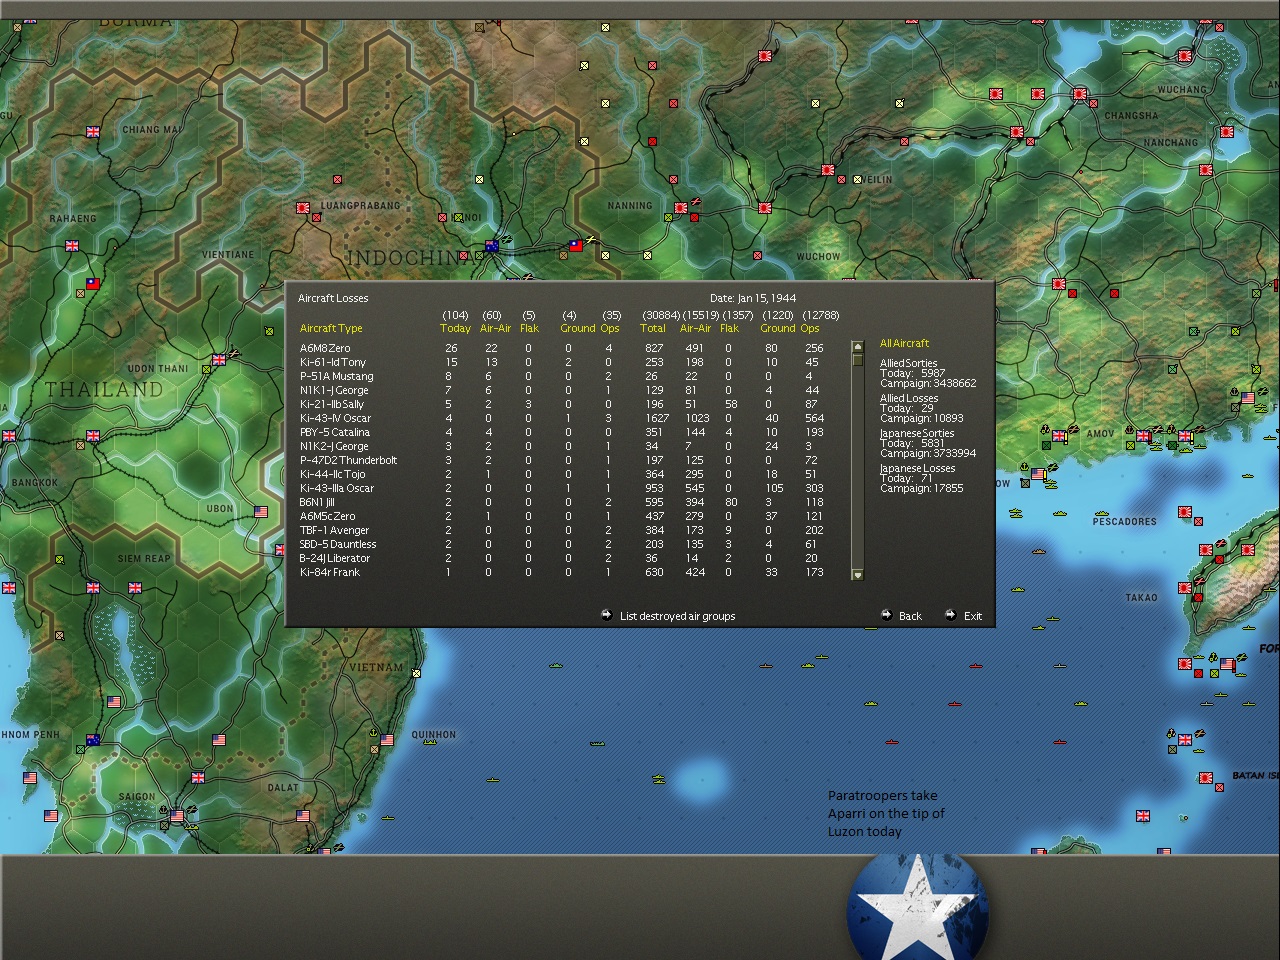Select the N1K1-J George row
The height and width of the screenshot is (960, 1280).
560,390
